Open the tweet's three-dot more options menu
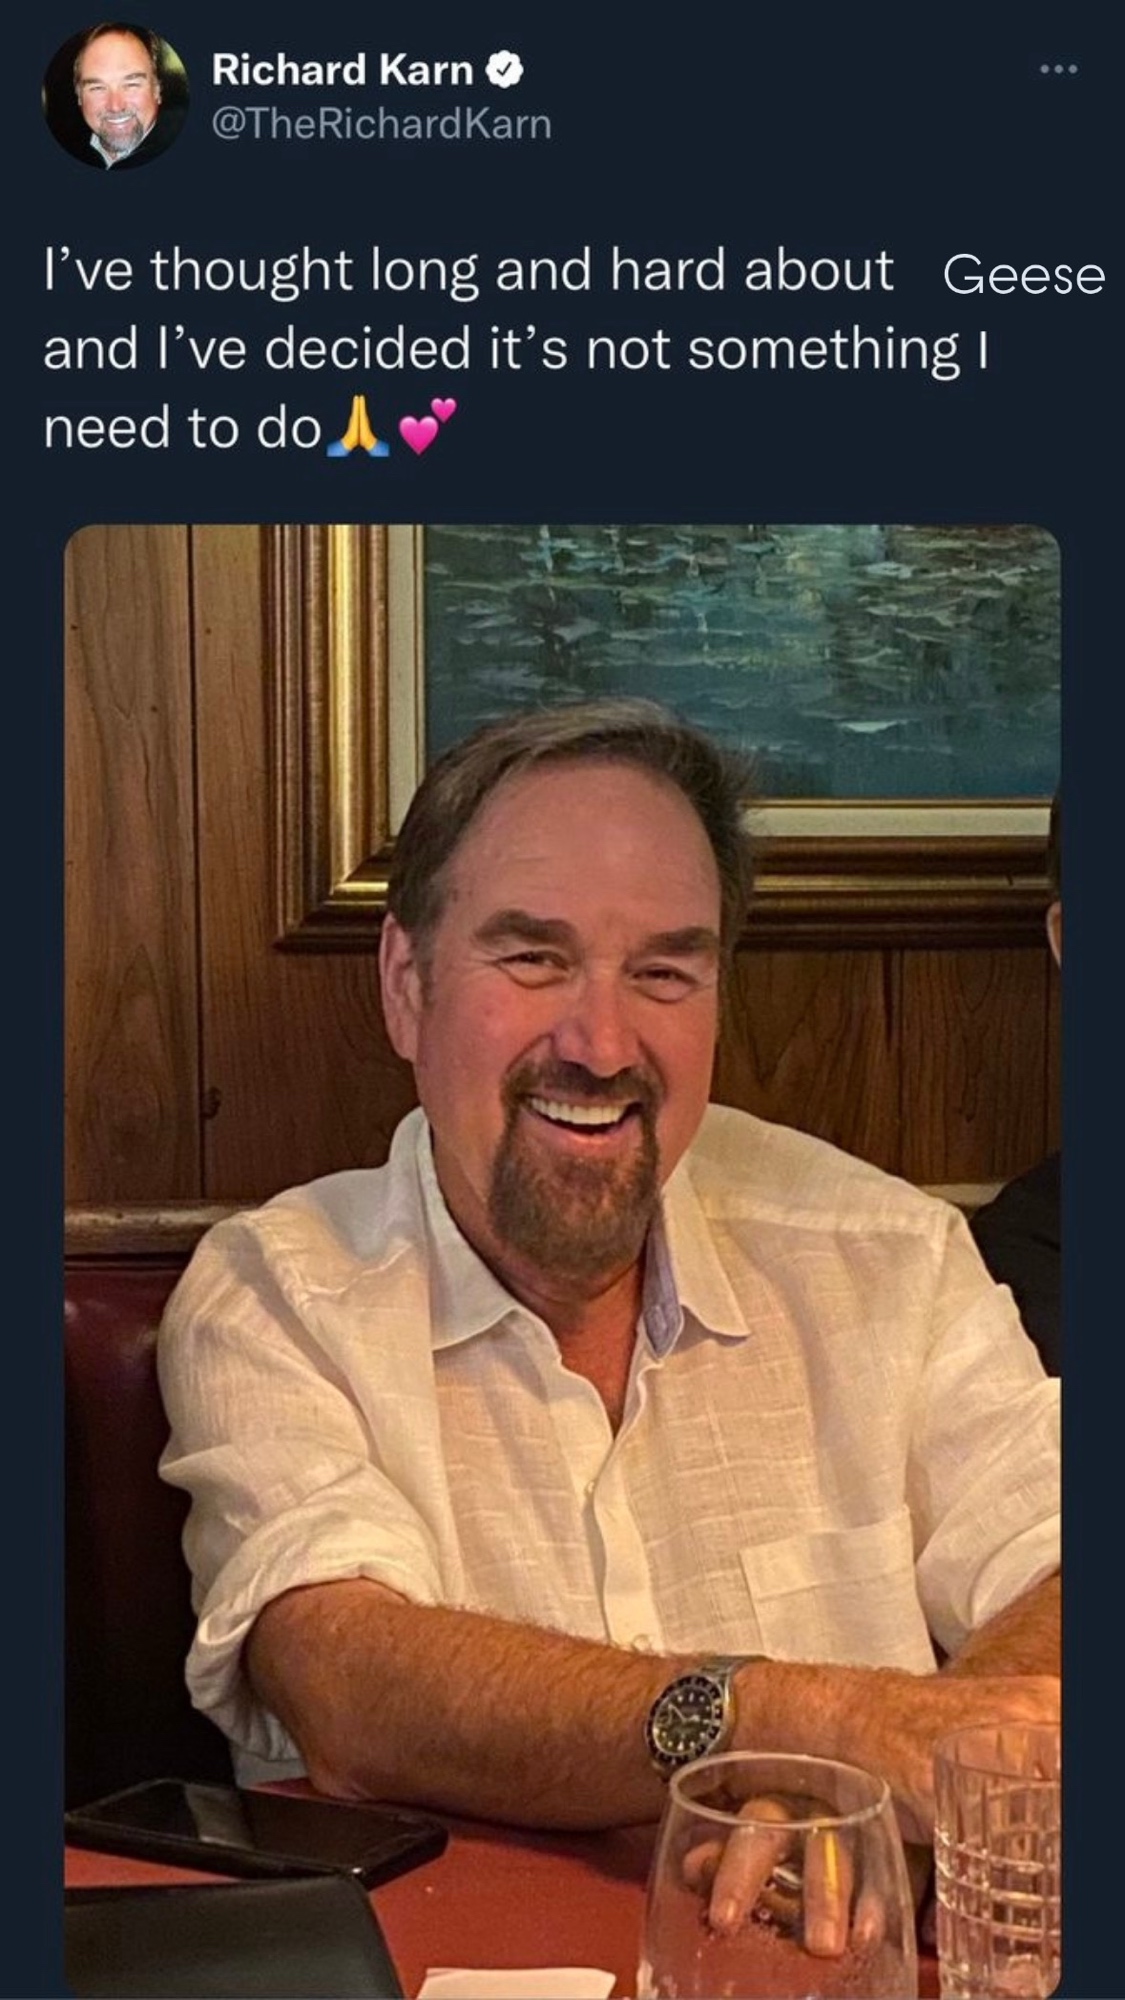The height and width of the screenshot is (2000, 1125). coord(1057,69)
